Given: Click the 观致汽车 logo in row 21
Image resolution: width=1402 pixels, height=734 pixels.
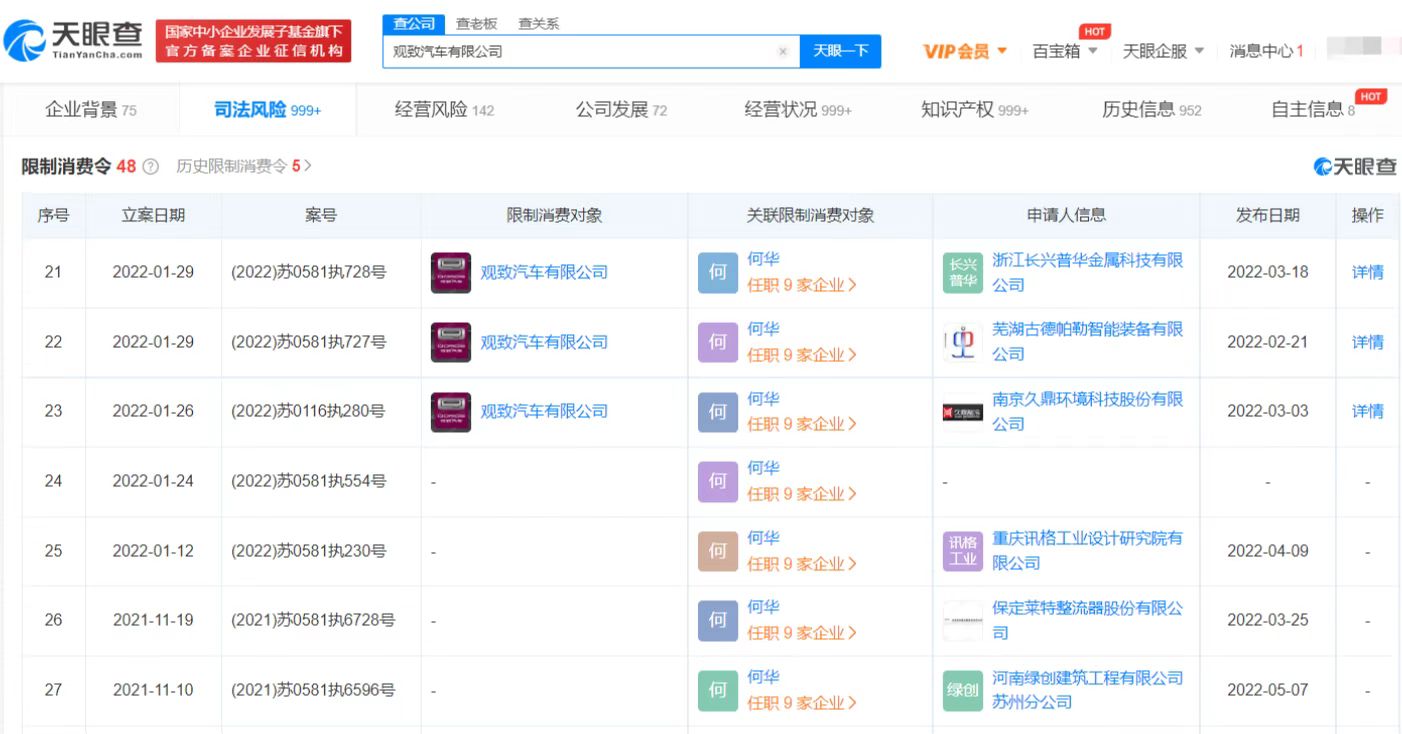Looking at the screenshot, I should point(451,272).
